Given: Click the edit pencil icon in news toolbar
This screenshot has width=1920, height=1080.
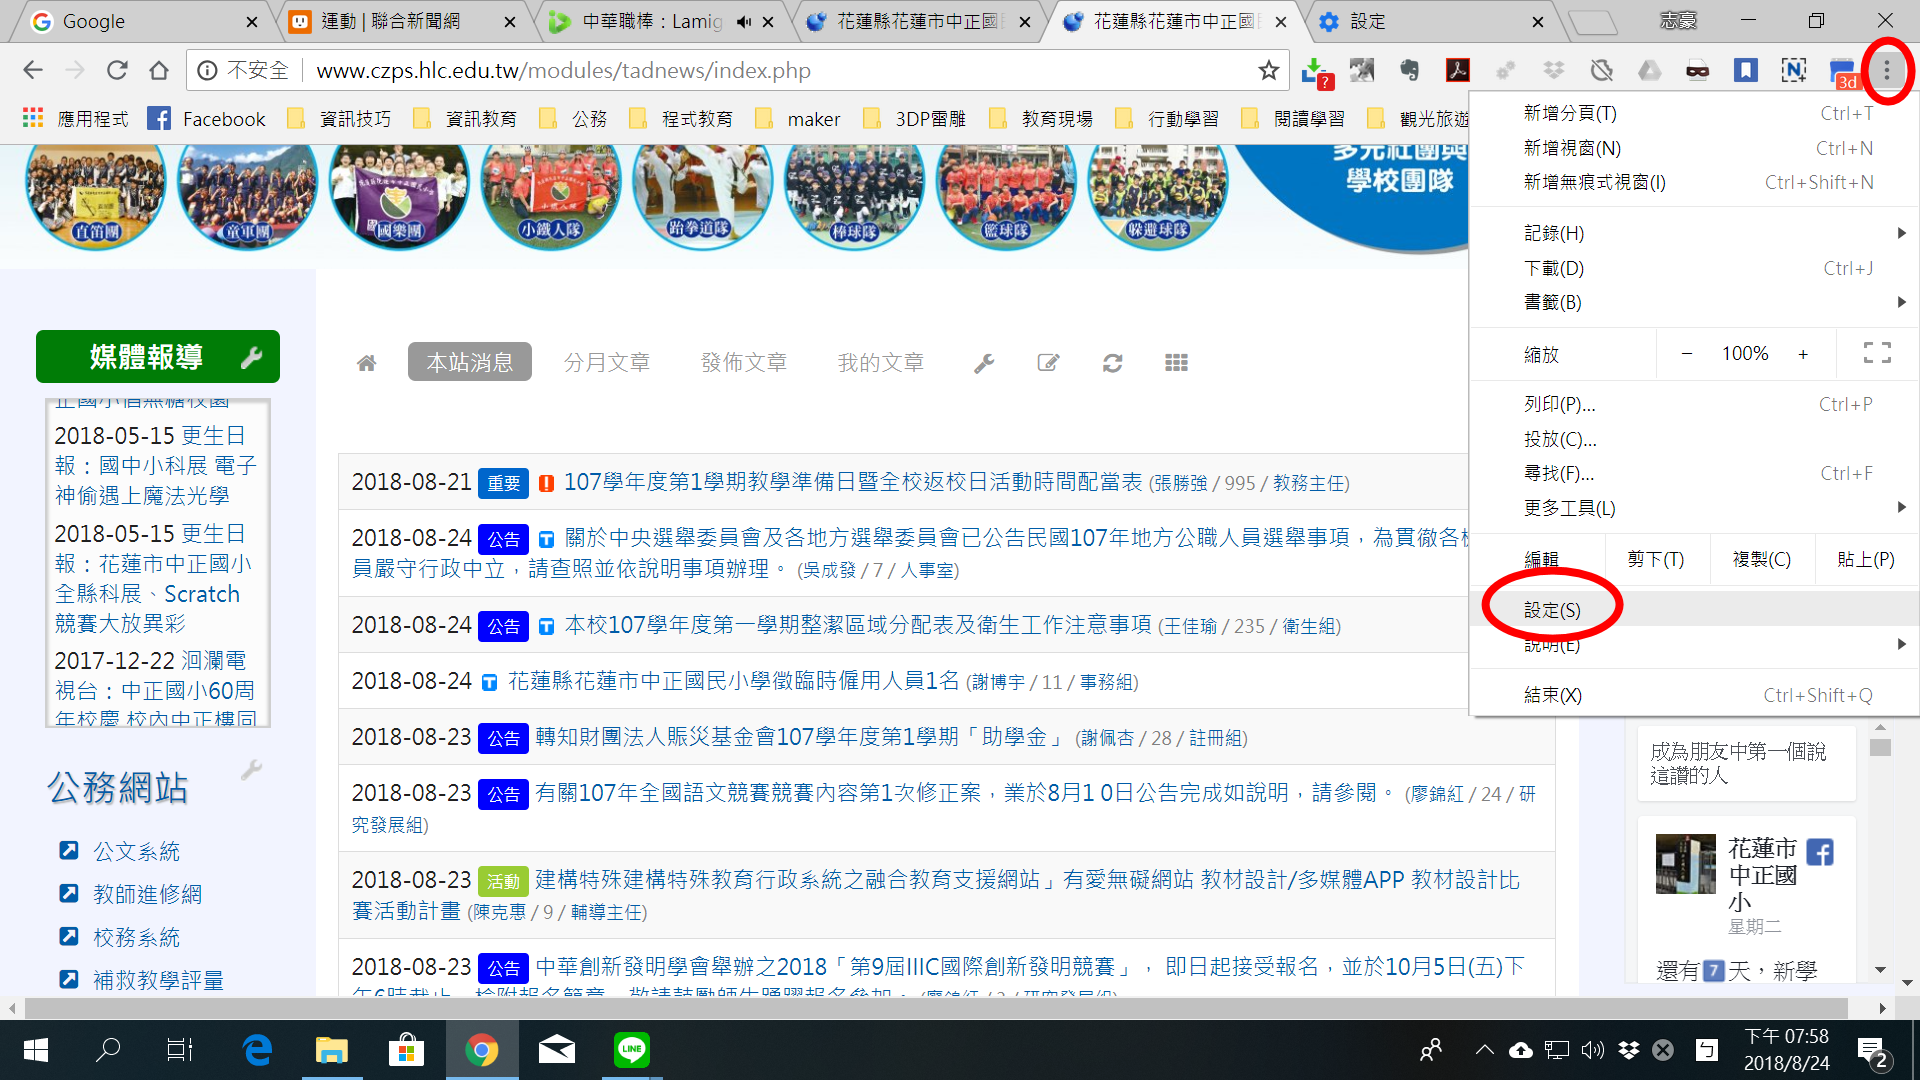Looking at the screenshot, I should point(1048,363).
